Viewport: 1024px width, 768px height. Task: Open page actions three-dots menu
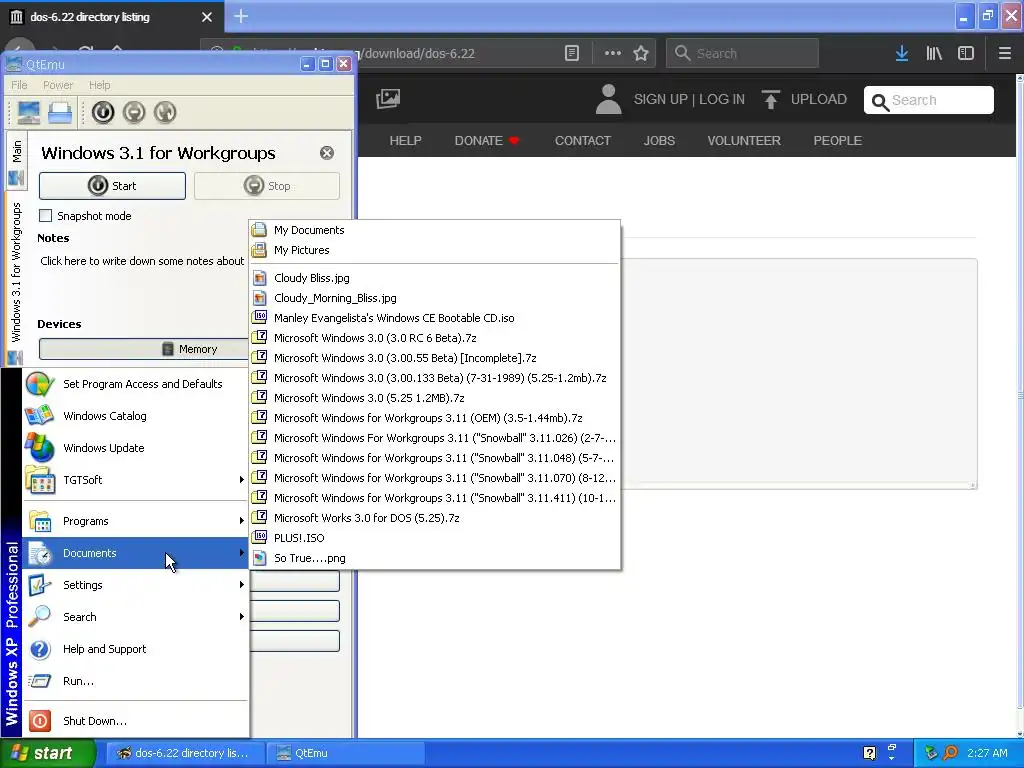tap(613, 54)
